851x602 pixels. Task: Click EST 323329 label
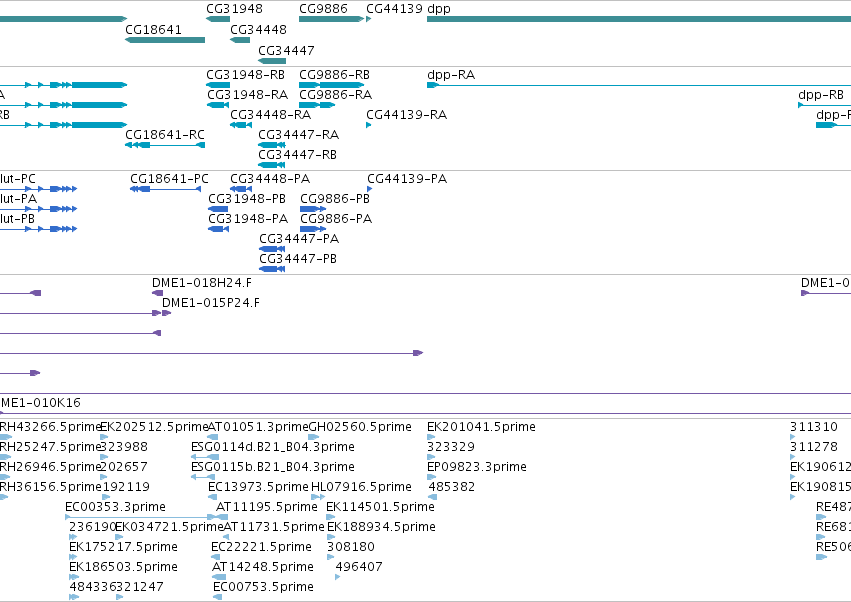tap(451, 447)
